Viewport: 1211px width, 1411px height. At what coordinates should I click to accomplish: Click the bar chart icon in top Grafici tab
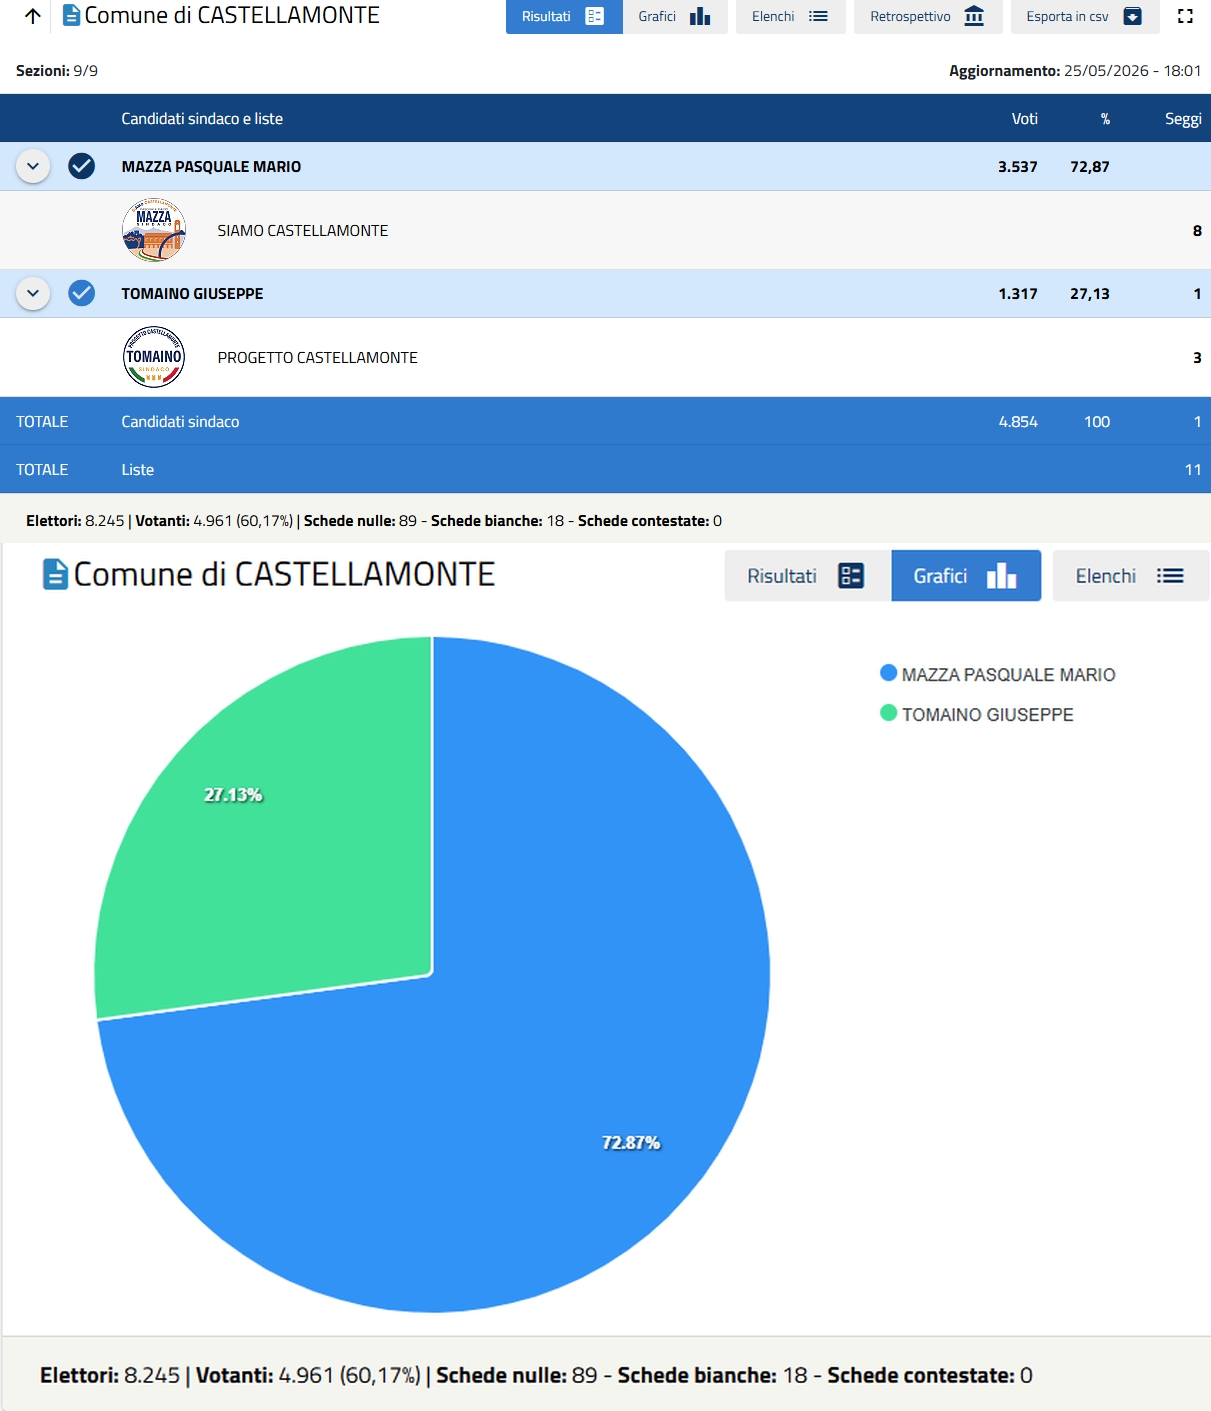(x=700, y=16)
